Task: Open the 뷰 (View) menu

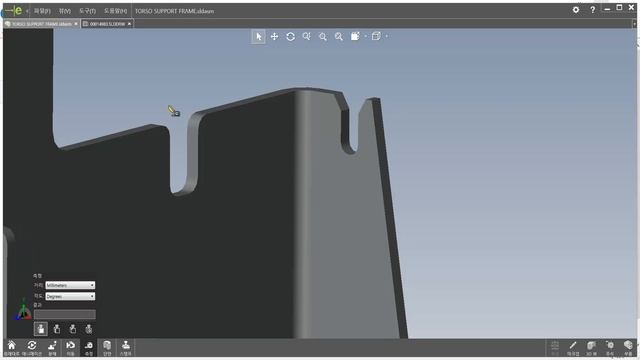Action: coord(64,11)
